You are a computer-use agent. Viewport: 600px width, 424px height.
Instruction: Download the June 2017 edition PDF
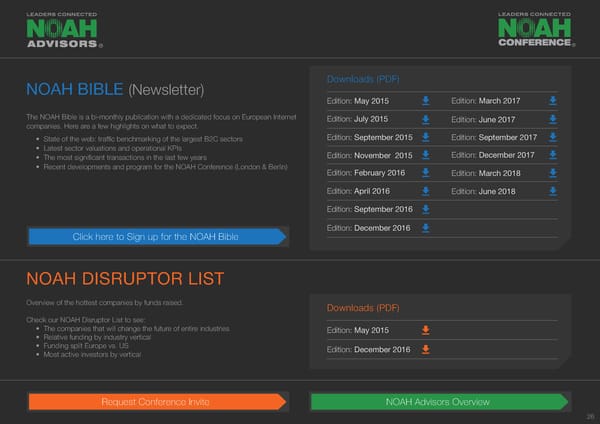pyautogui.click(x=553, y=120)
